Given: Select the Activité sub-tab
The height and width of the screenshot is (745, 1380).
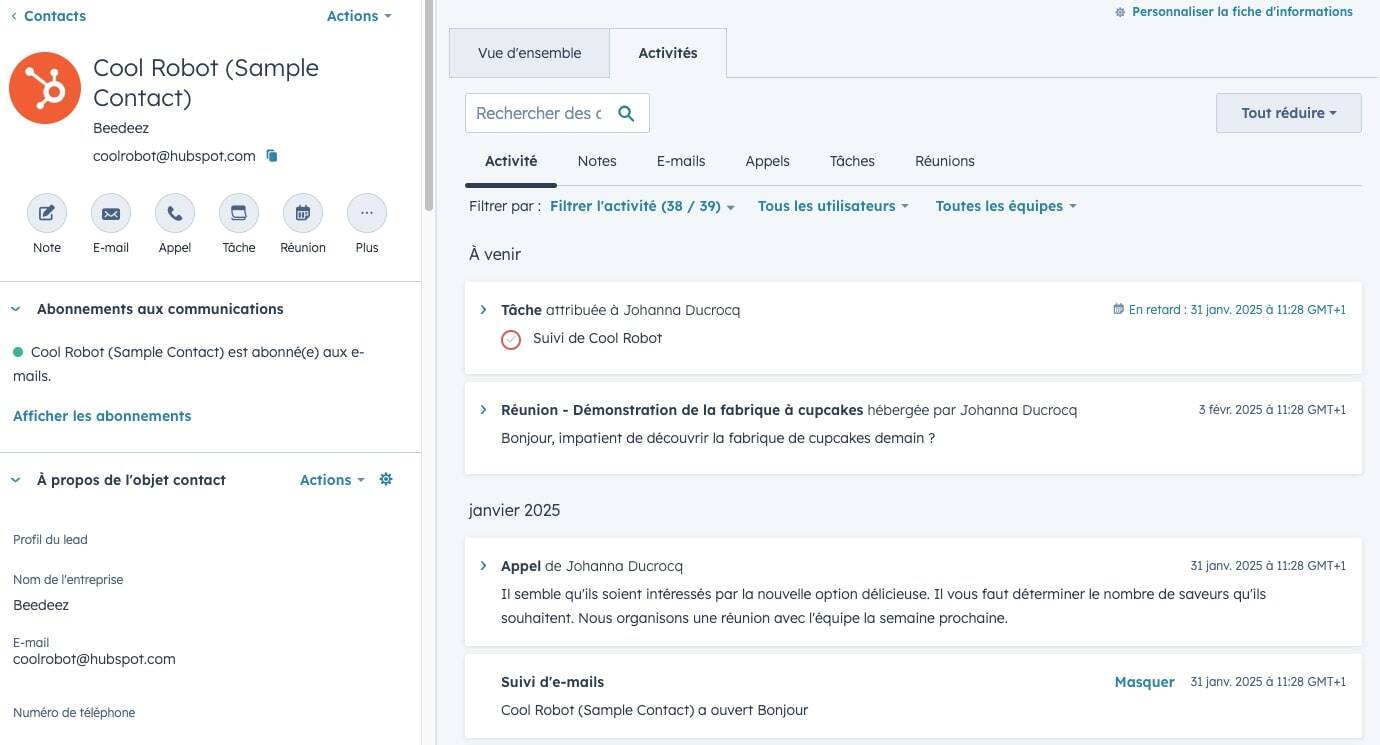Looking at the screenshot, I should pos(511,161).
